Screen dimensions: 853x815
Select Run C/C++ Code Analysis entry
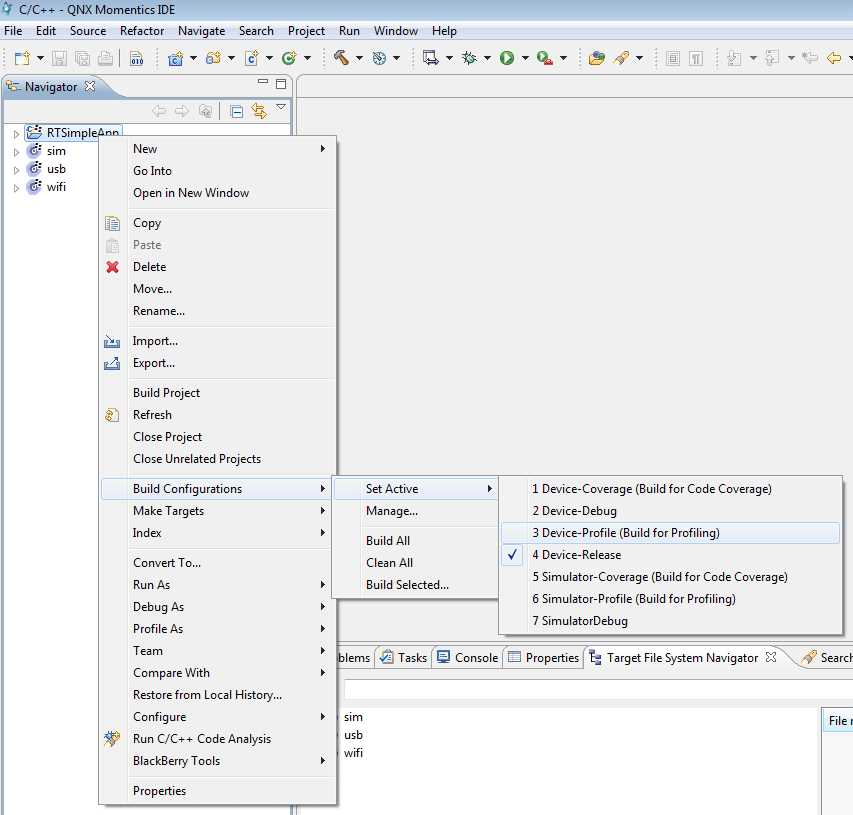coord(202,739)
